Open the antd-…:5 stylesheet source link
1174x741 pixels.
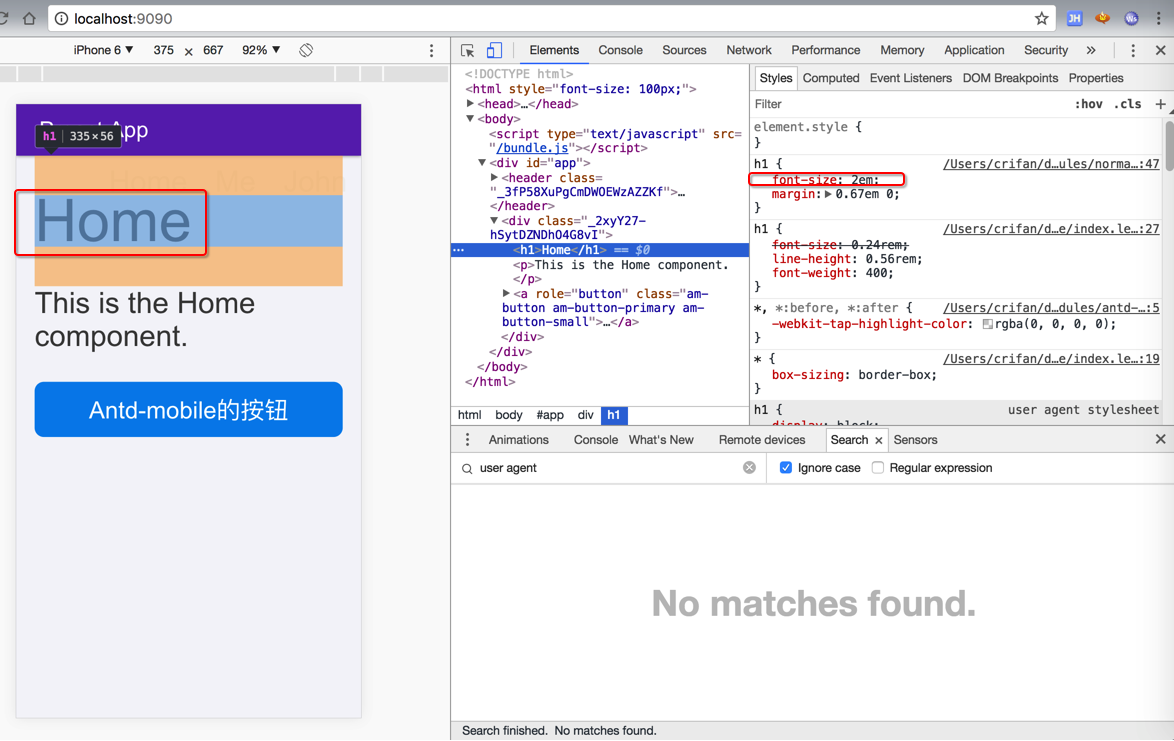click(1051, 308)
